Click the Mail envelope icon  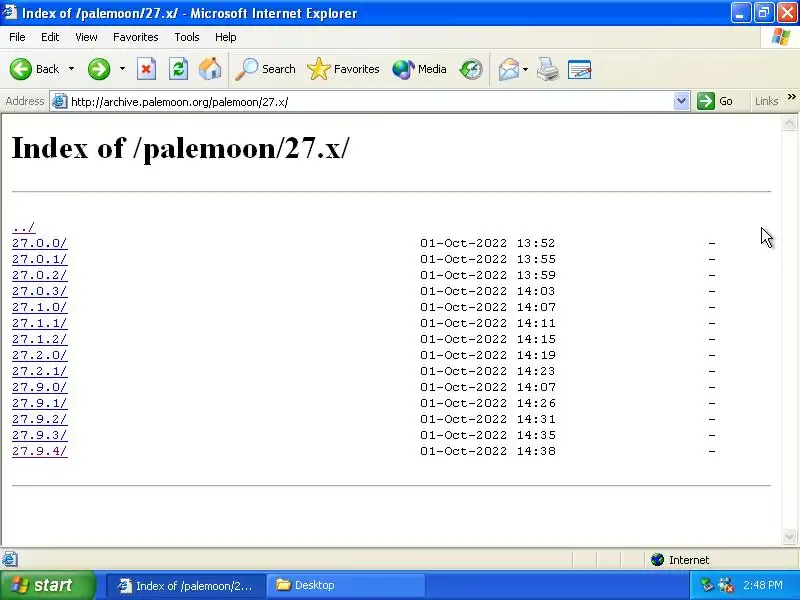click(x=509, y=69)
